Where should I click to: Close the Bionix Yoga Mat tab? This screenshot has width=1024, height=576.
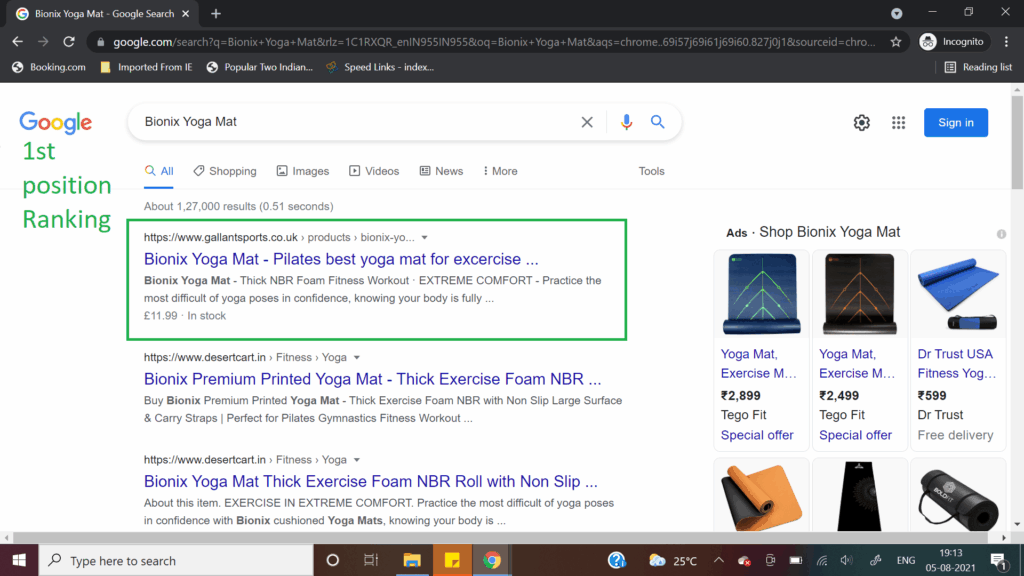pos(185,14)
